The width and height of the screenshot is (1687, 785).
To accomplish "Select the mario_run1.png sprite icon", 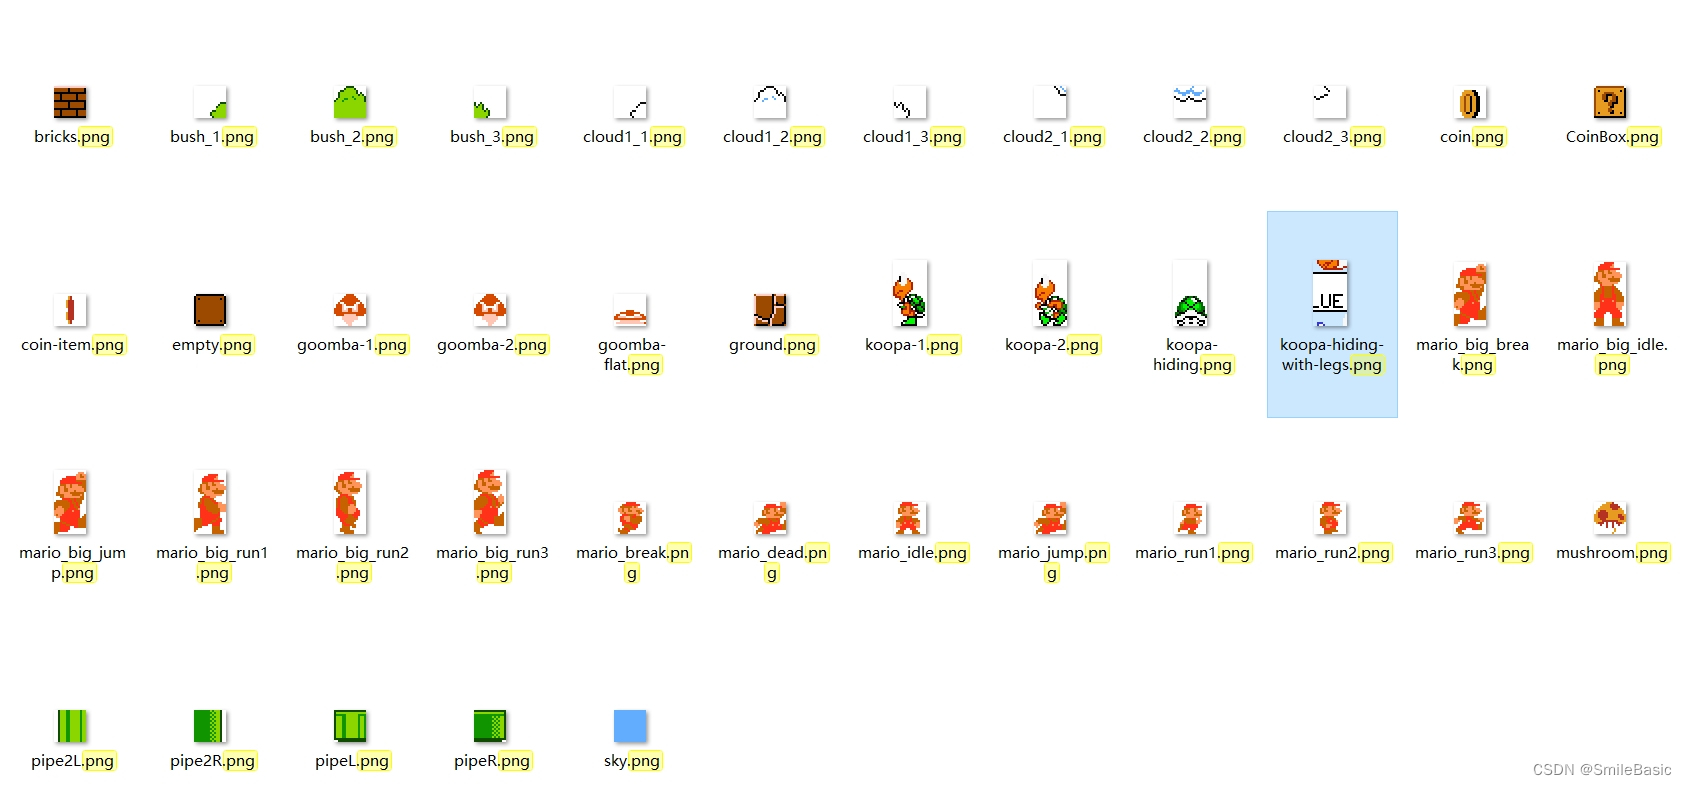I will coord(1190,518).
